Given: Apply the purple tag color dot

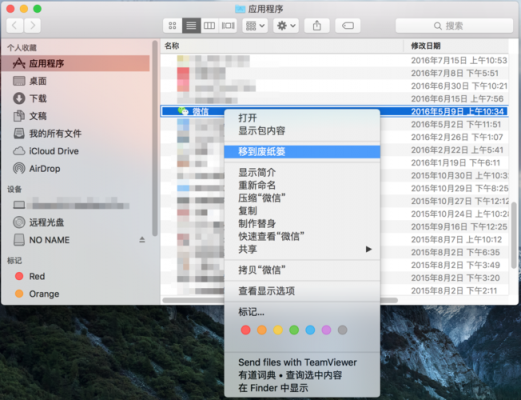Looking at the screenshot, I should pyautogui.click(x=326, y=330).
